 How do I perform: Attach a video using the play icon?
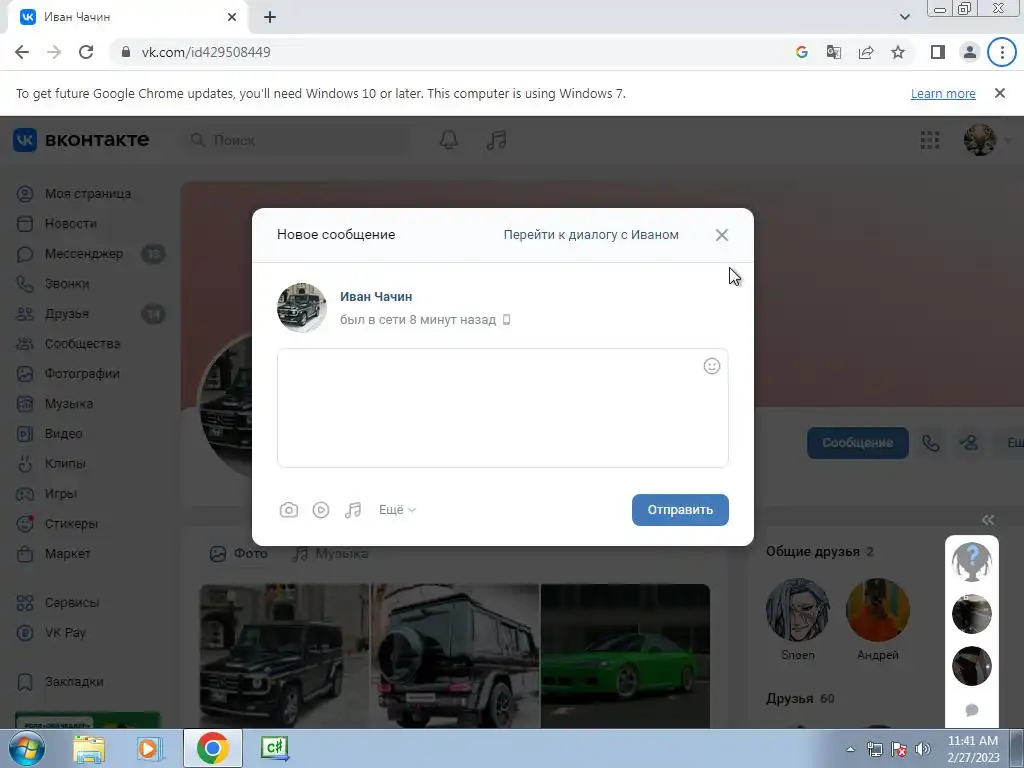pyautogui.click(x=321, y=510)
